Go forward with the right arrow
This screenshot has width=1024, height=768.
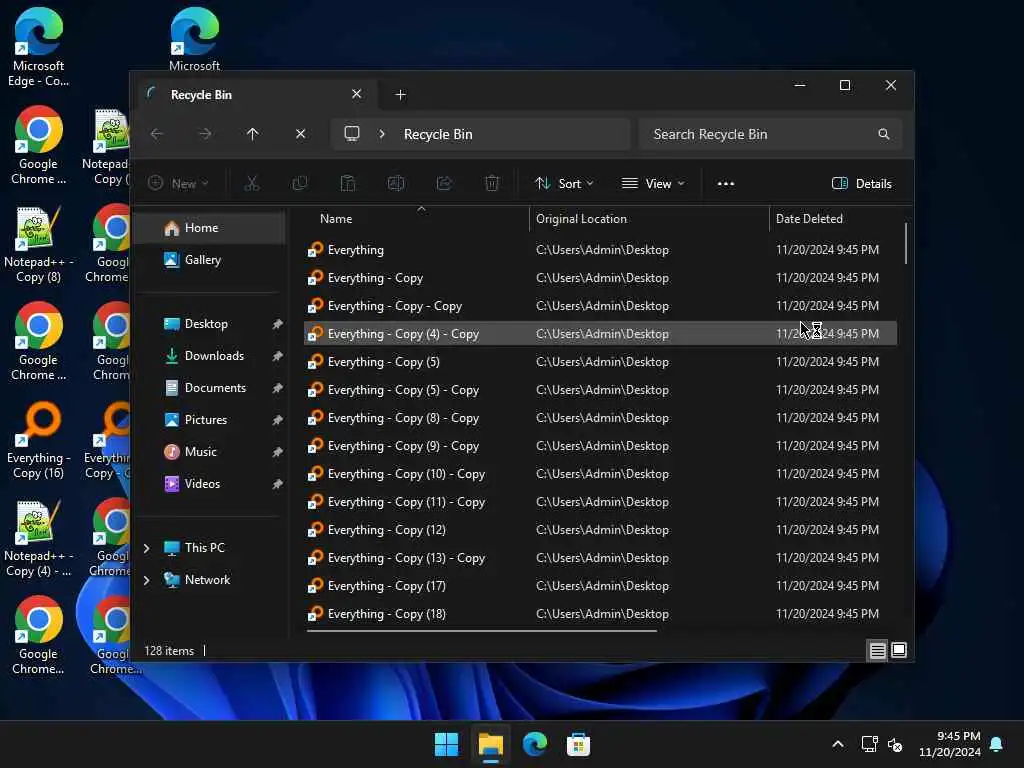pyautogui.click(x=205, y=134)
